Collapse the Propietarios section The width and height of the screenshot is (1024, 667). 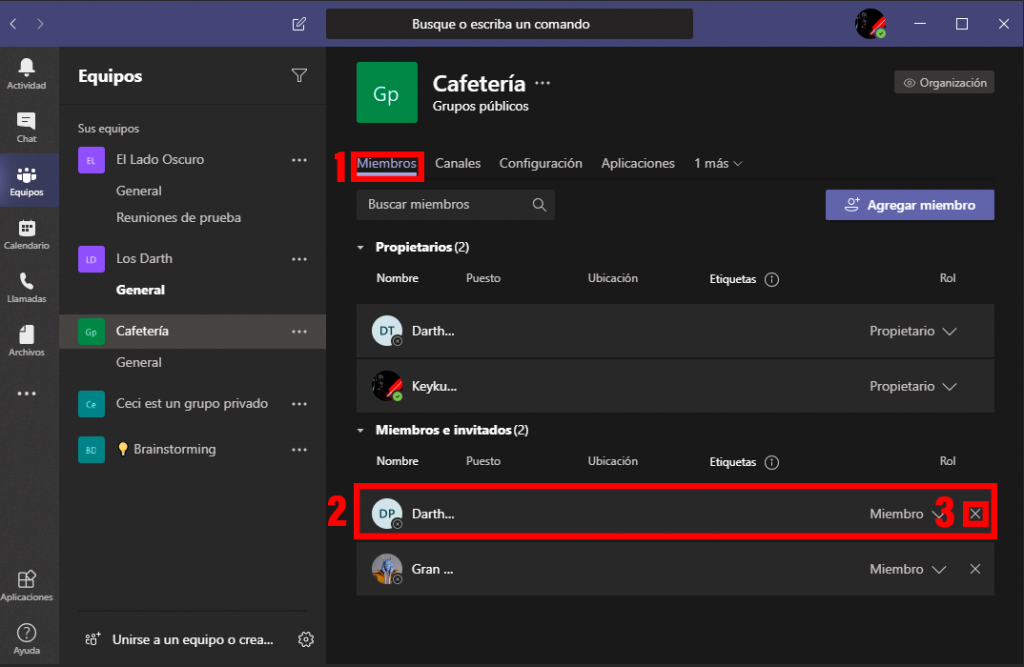click(x=360, y=247)
